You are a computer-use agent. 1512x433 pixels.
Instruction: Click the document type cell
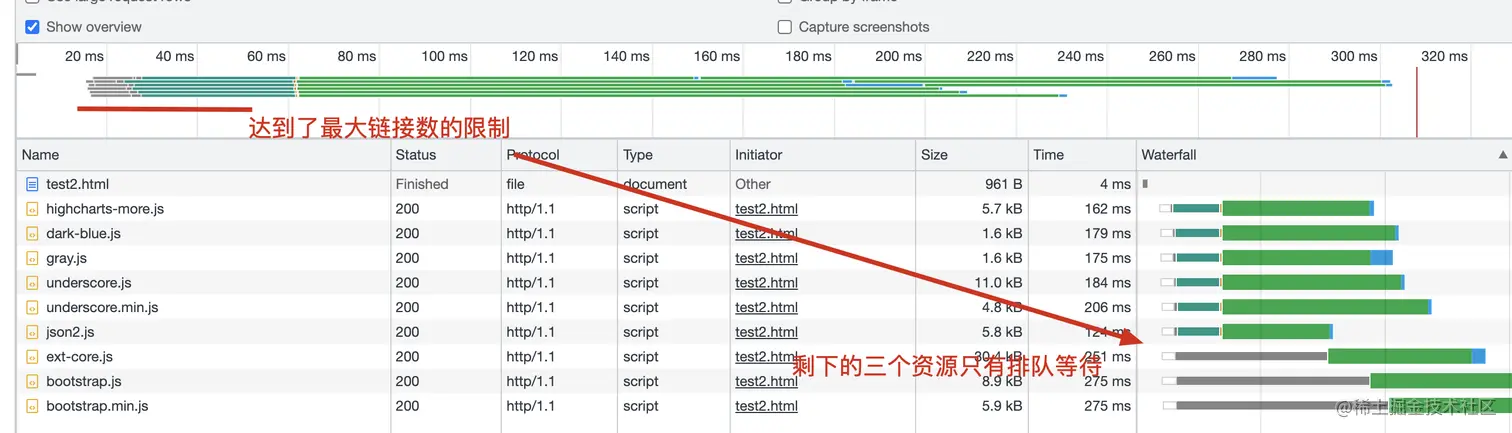[655, 184]
